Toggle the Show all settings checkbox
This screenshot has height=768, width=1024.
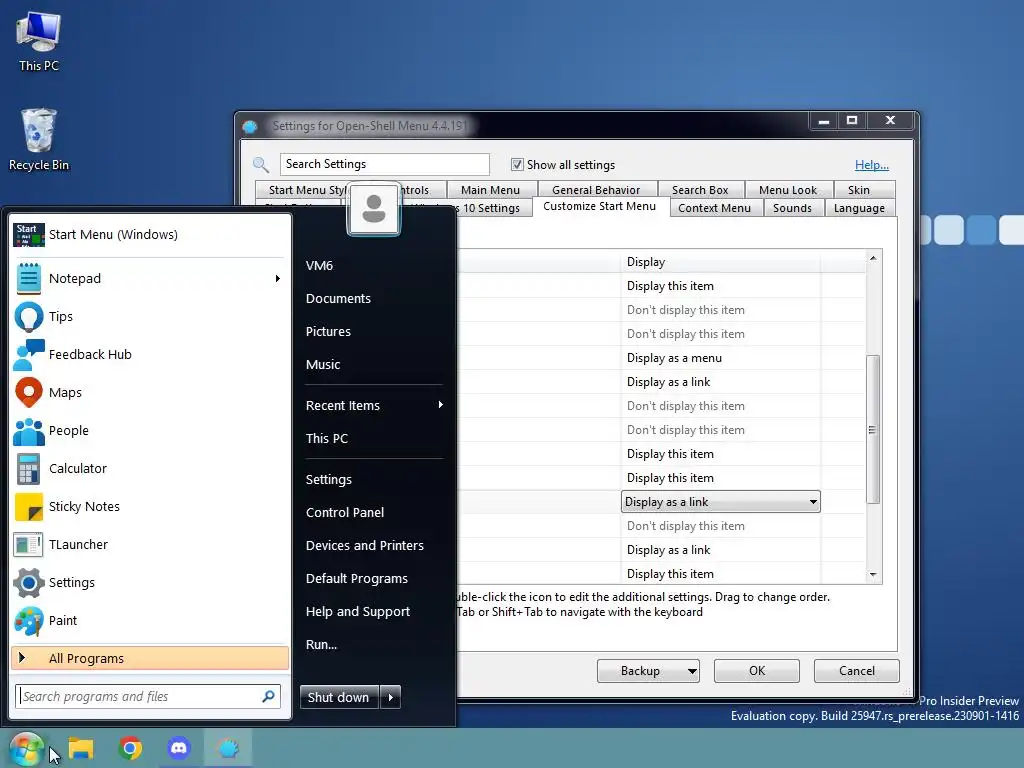point(517,165)
